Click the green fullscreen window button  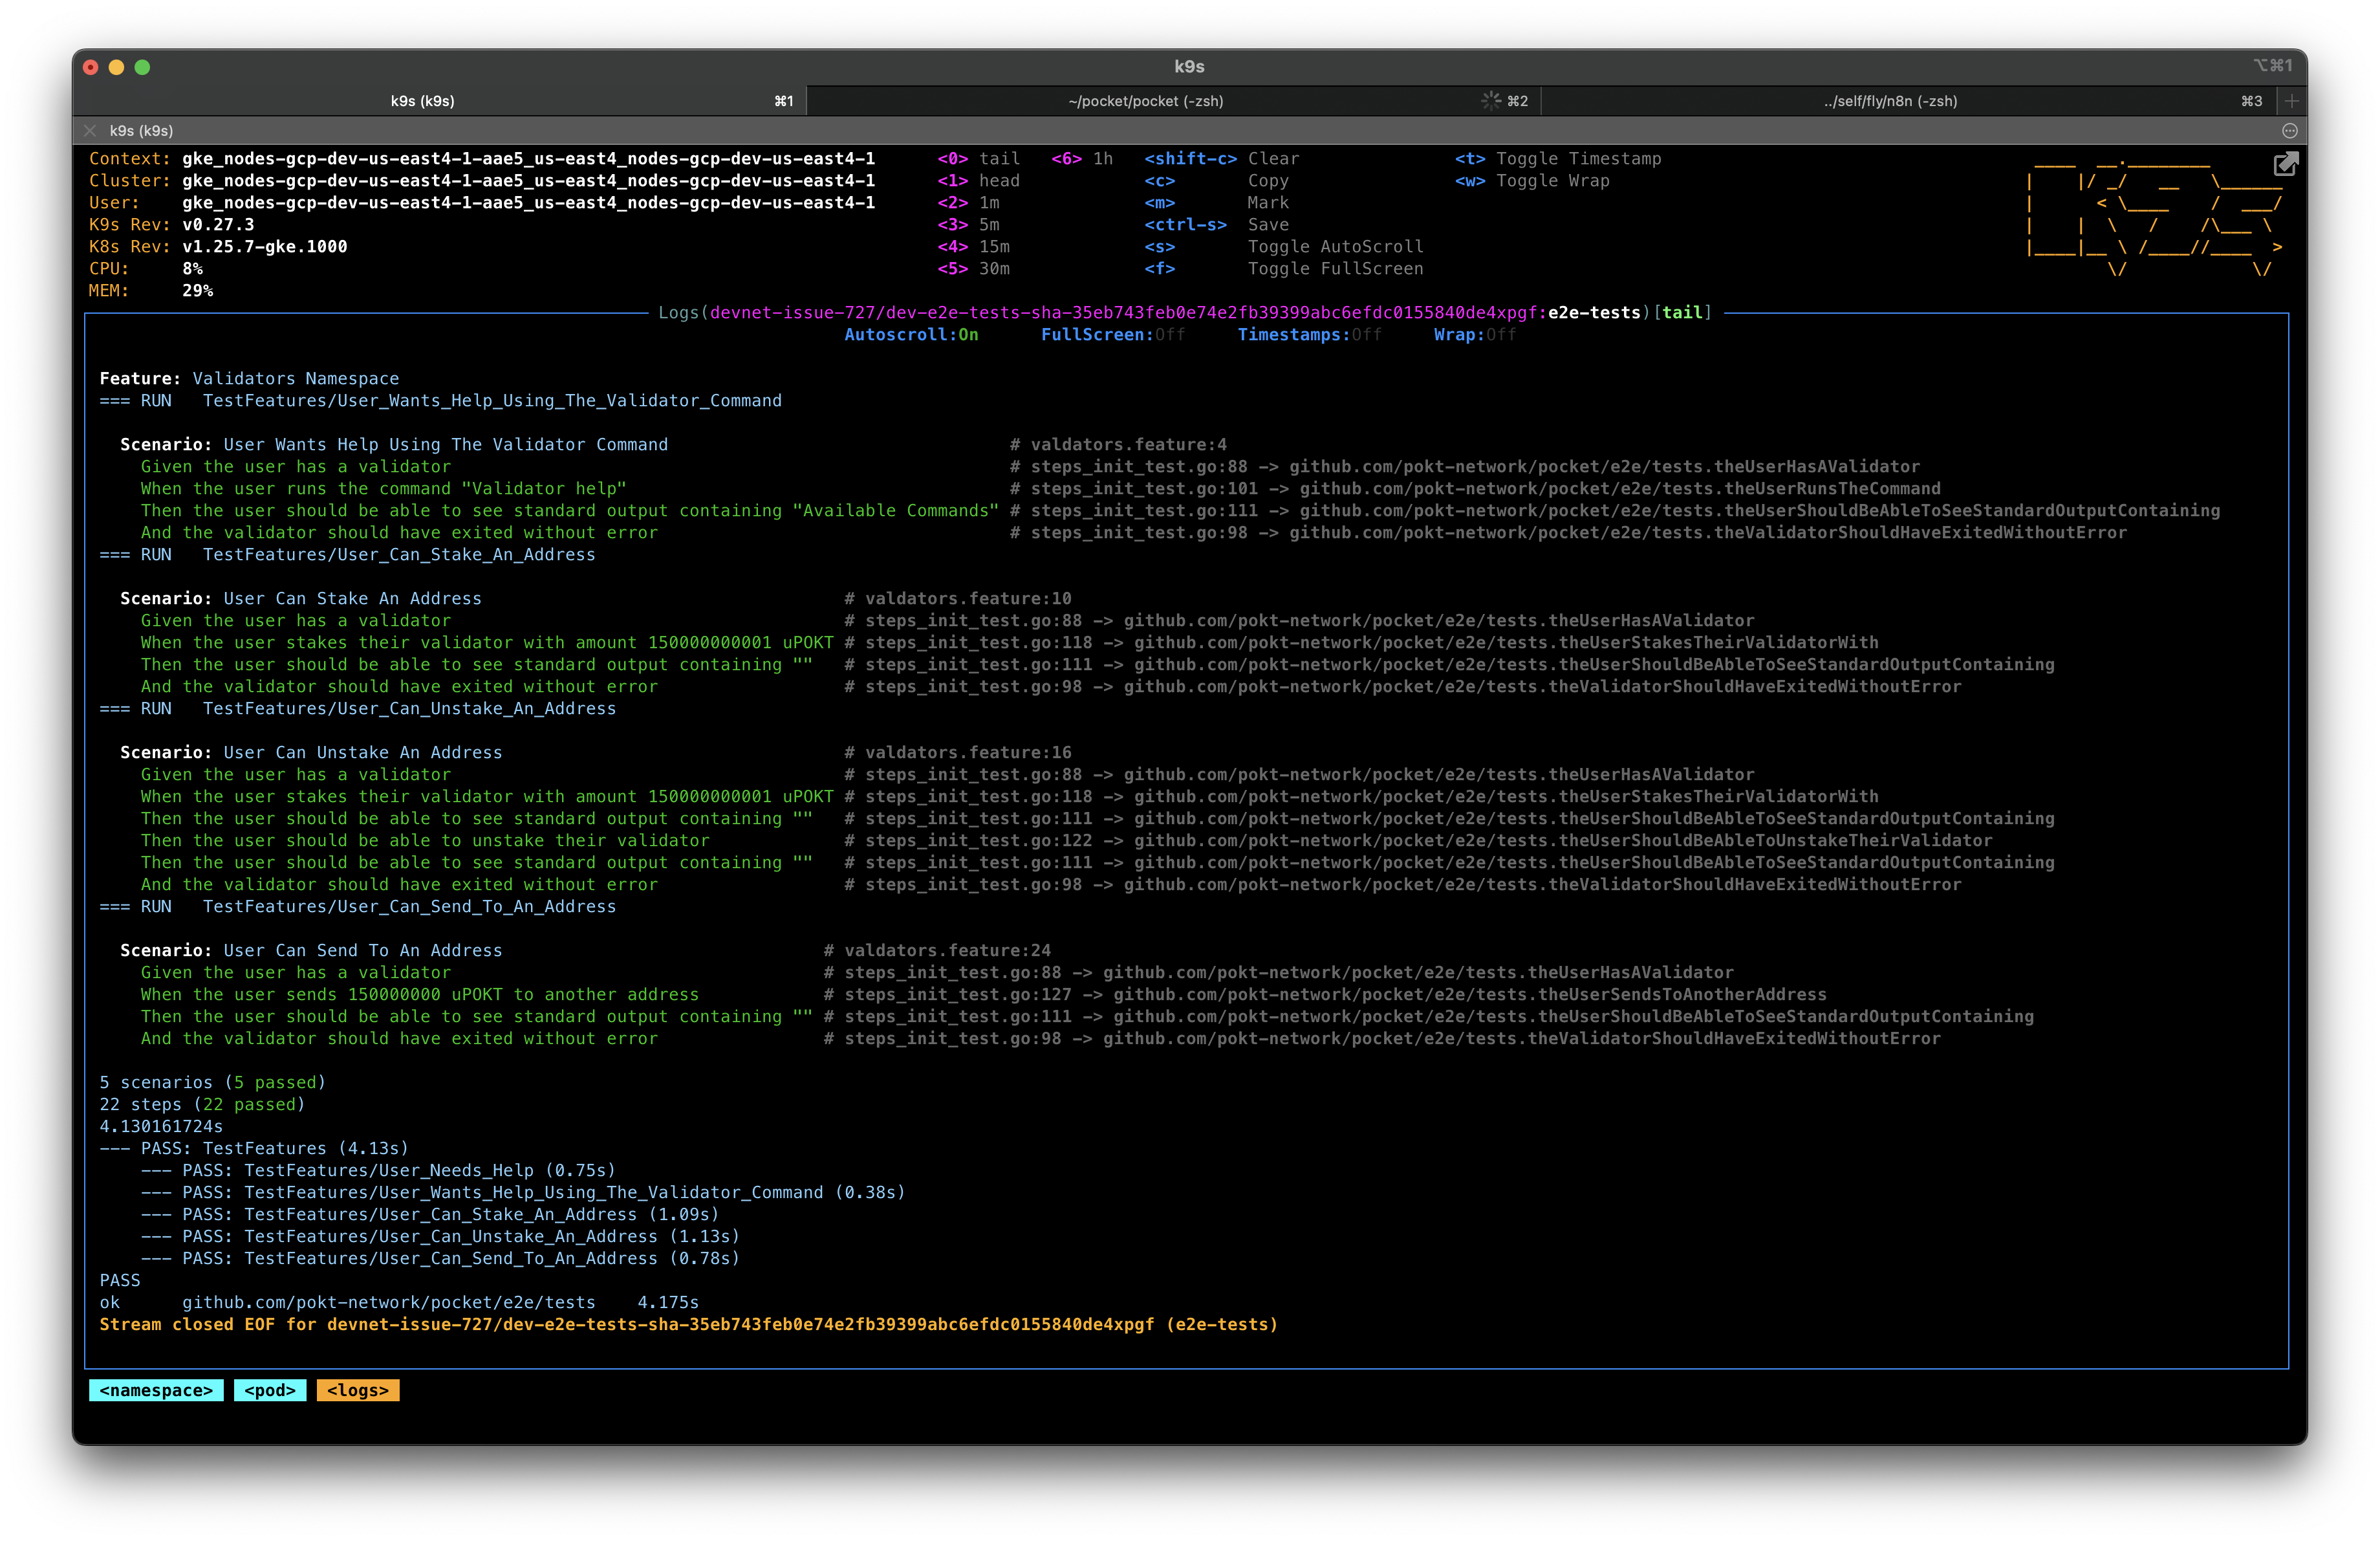tap(142, 67)
